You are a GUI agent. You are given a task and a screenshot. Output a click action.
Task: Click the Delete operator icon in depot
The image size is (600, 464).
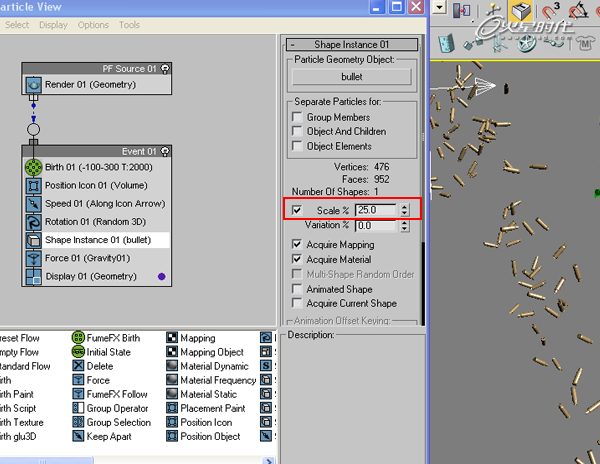[x=78, y=366]
